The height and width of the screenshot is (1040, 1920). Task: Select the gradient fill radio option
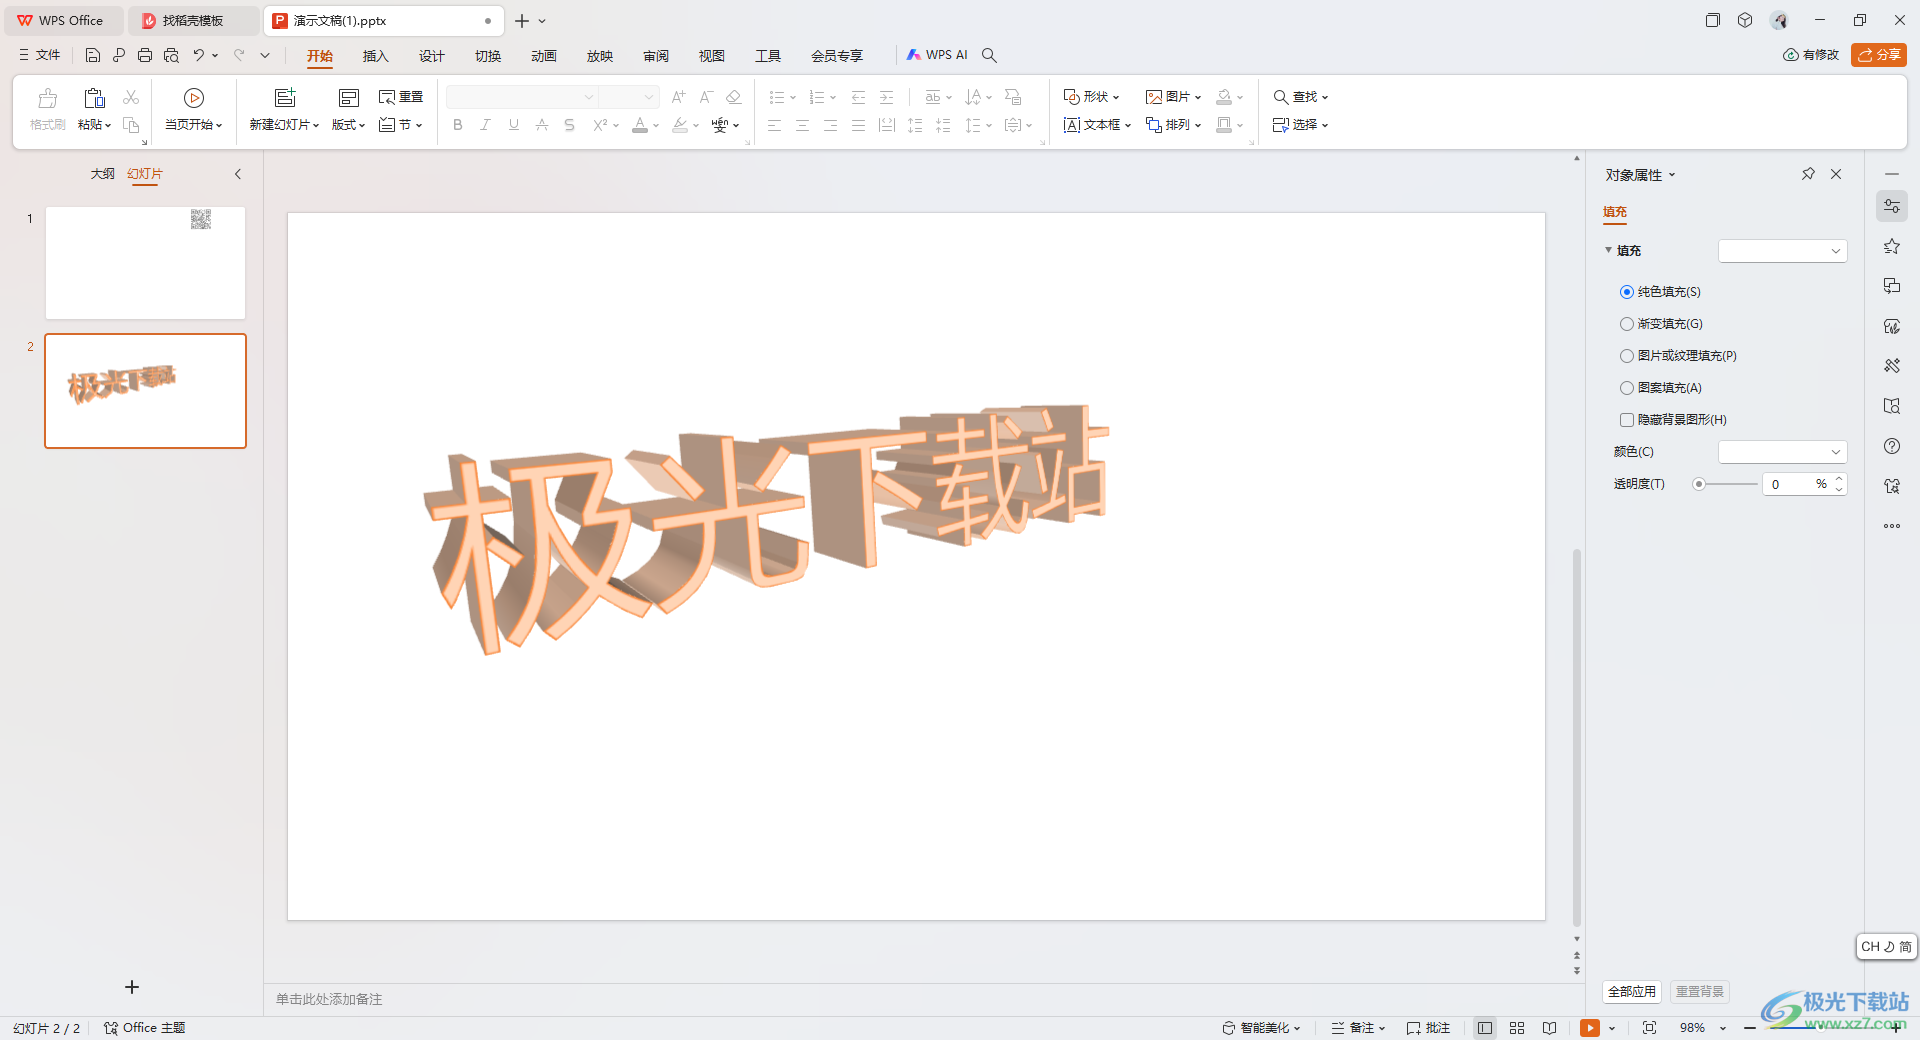click(x=1627, y=324)
